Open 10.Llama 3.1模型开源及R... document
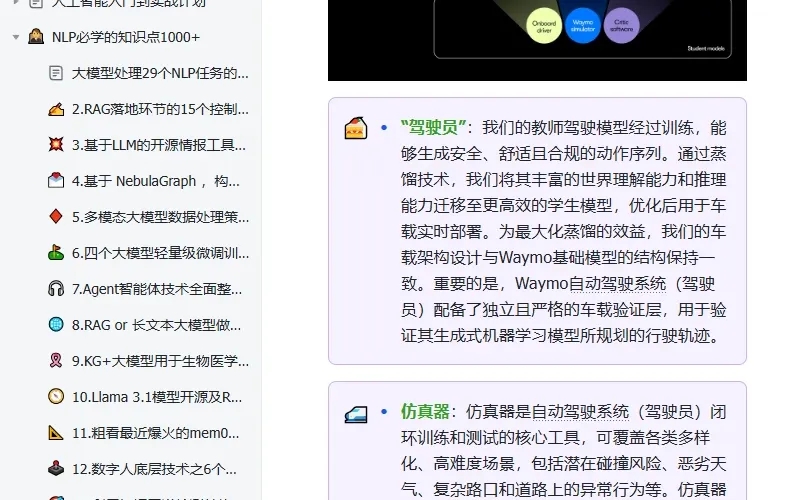The width and height of the screenshot is (808, 500). 157,397
